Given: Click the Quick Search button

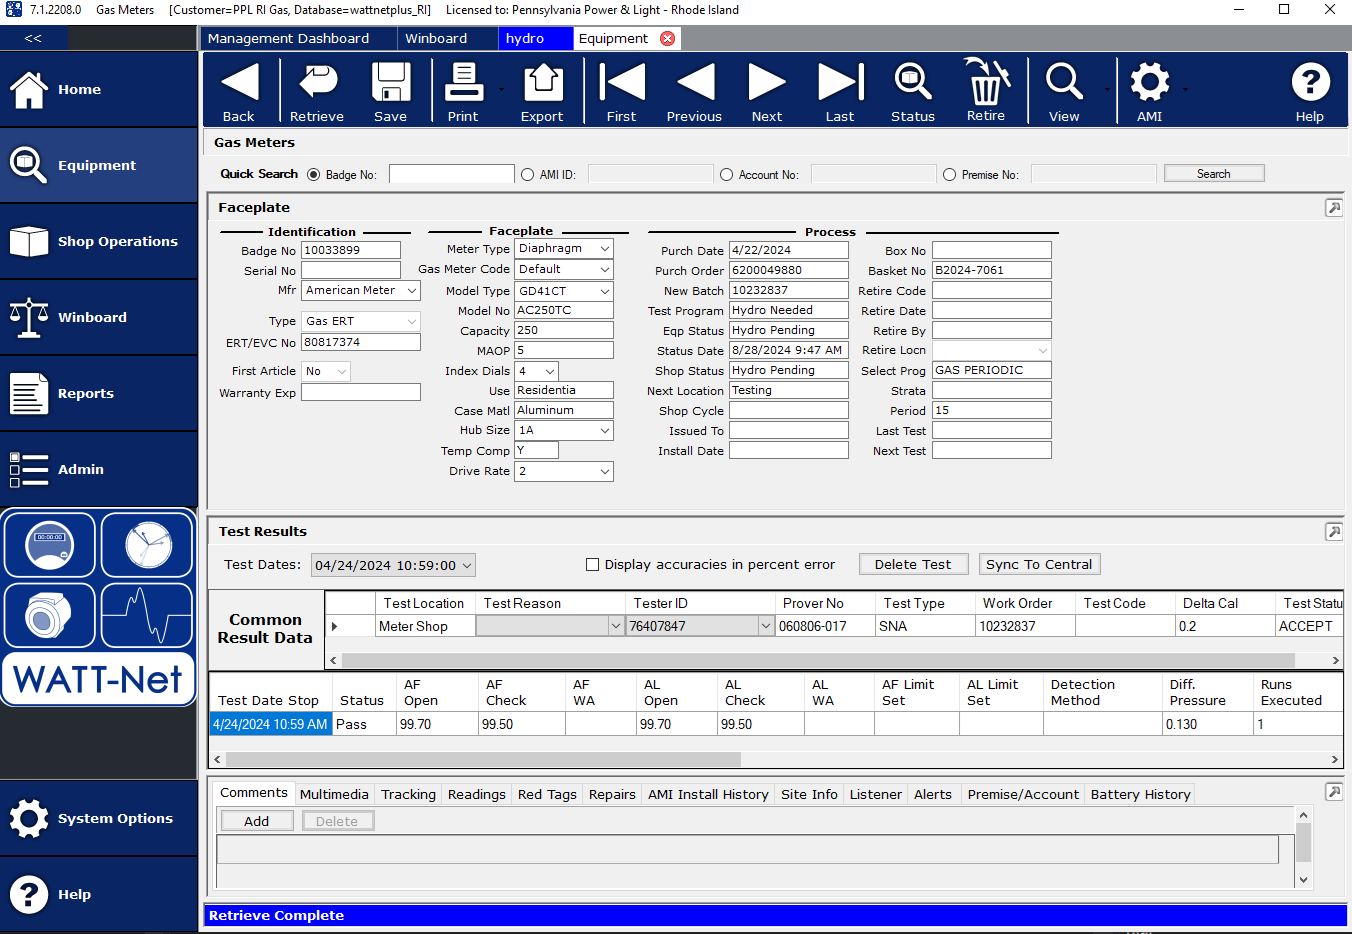Looking at the screenshot, I should [x=1214, y=174].
